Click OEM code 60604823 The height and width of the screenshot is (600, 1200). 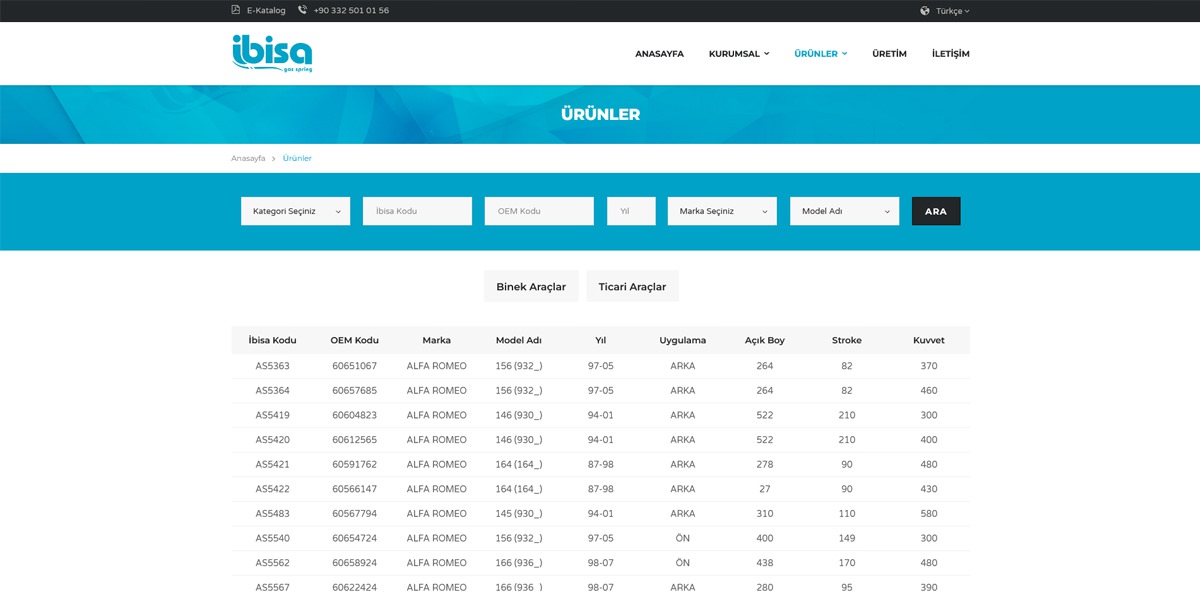(x=355, y=415)
